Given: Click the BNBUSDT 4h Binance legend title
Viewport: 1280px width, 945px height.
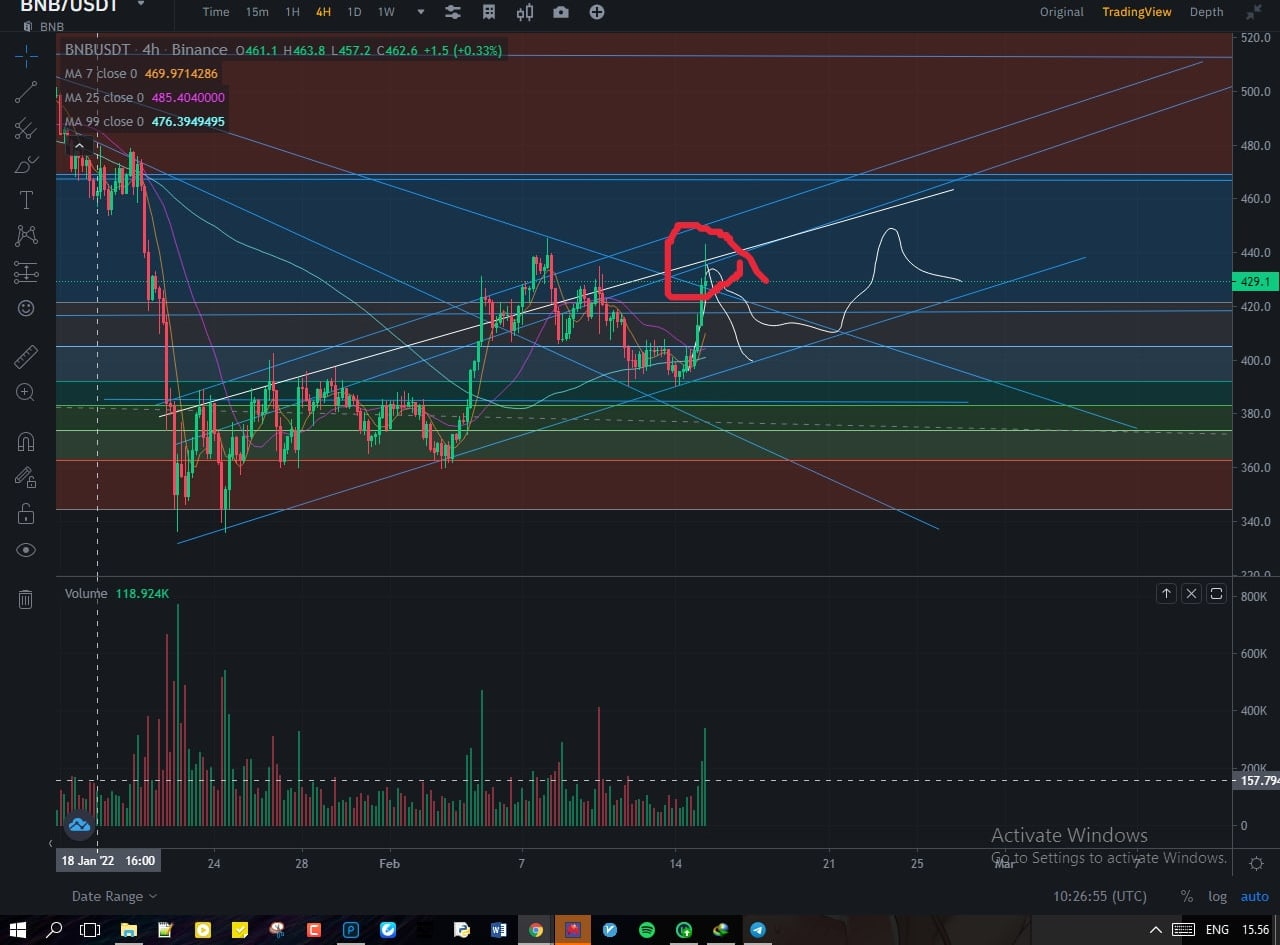Looking at the screenshot, I should [147, 50].
